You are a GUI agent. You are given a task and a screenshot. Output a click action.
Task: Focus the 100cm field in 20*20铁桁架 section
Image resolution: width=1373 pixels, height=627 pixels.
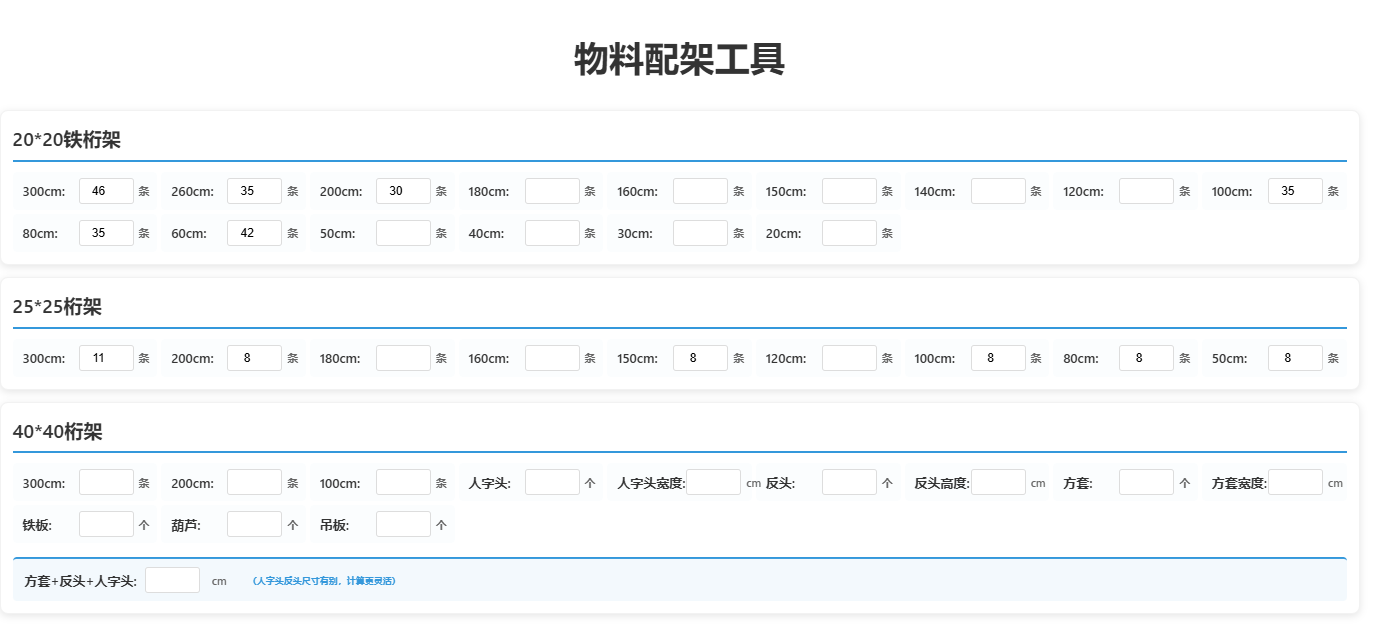pyautogui.click(x=1294, y=191)
